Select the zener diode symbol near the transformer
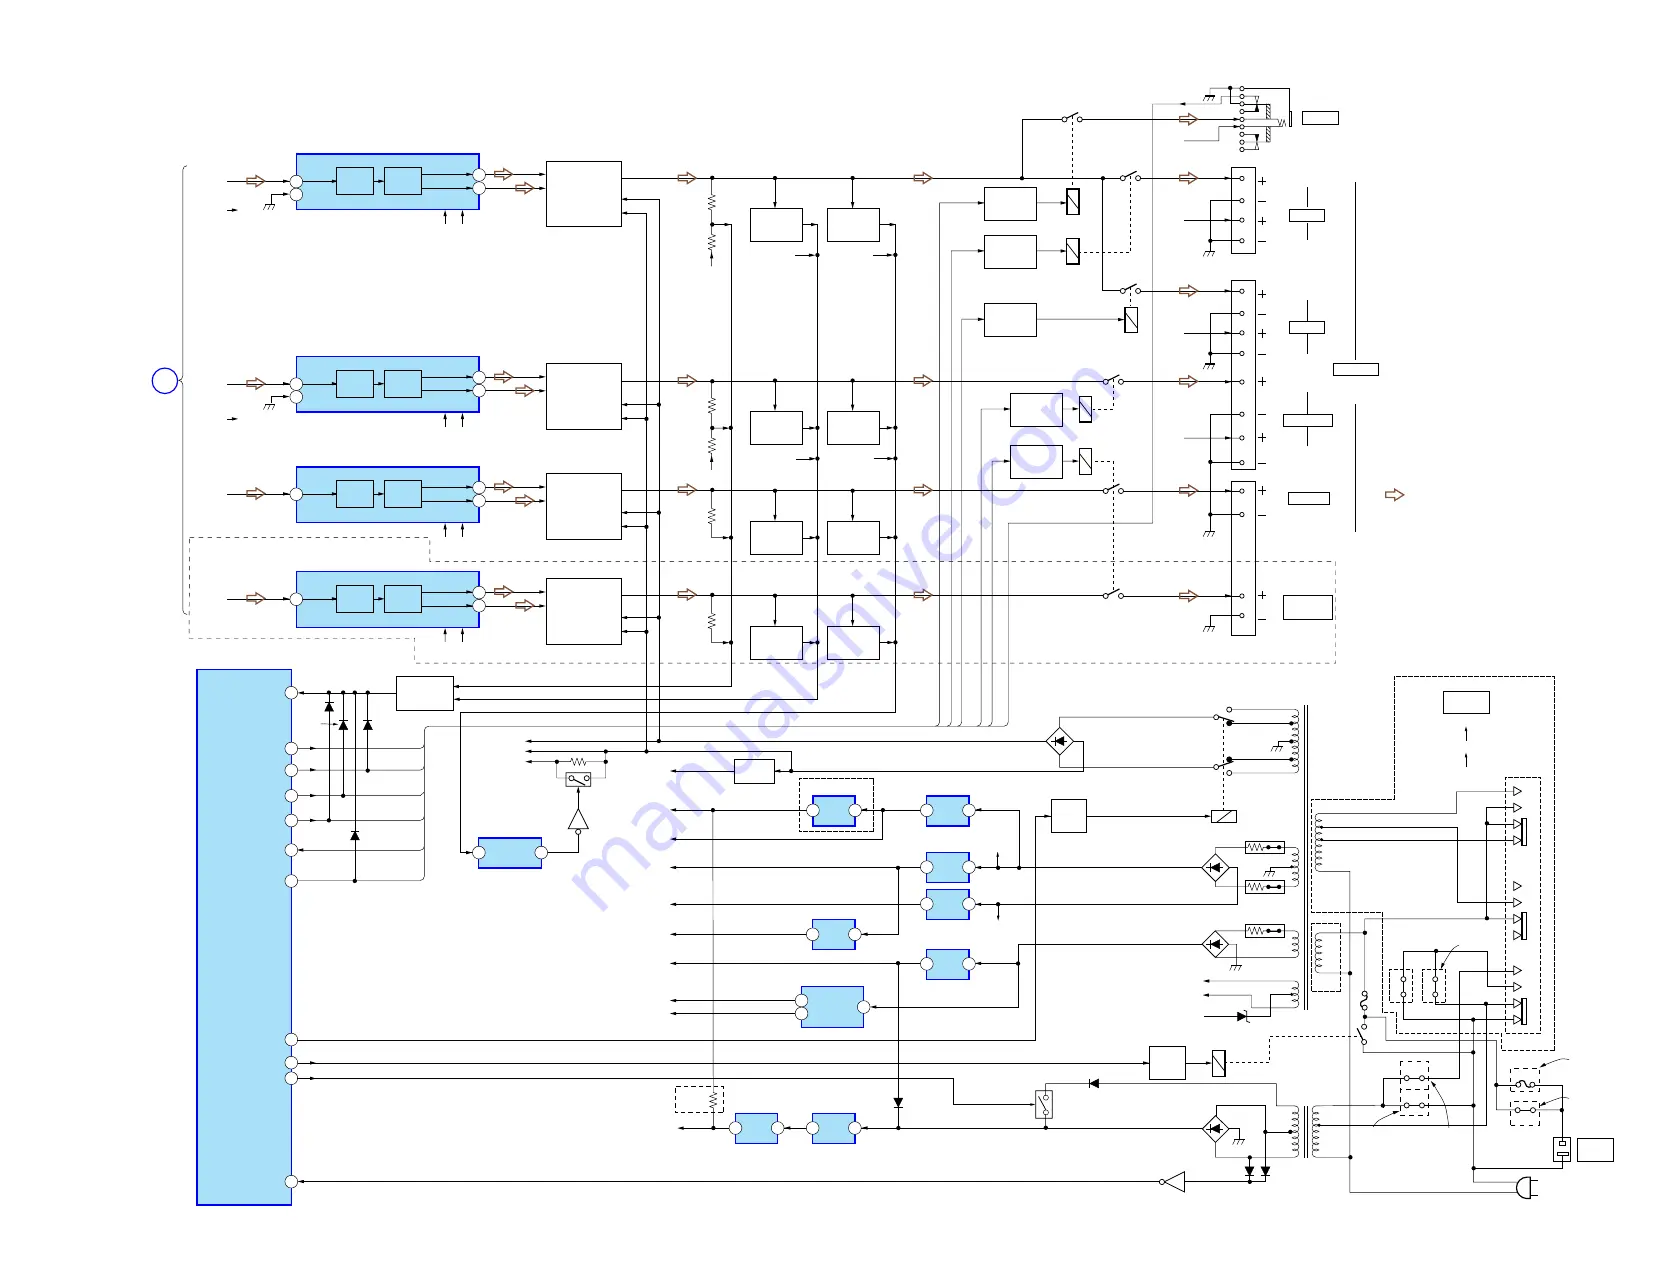This screenshot has height=1263, width=1680. click(1242, 1016)
